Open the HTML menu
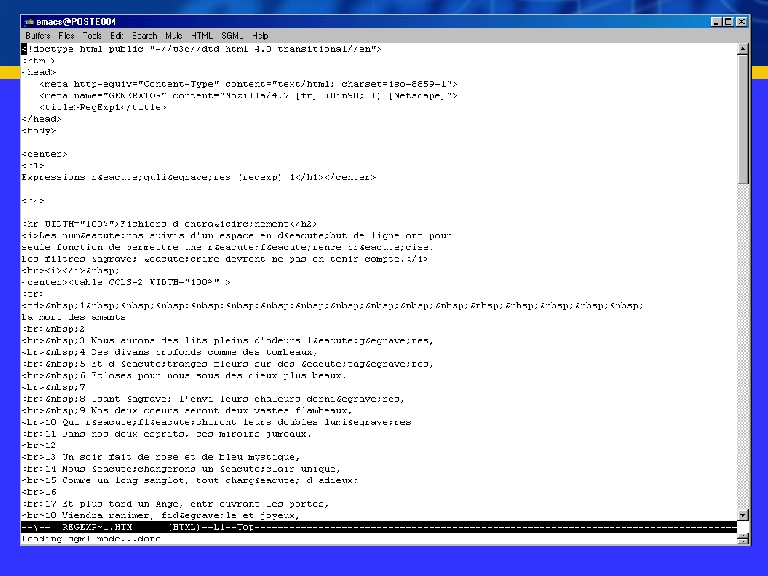Viewport: 768px width, 576px height. 202,35
